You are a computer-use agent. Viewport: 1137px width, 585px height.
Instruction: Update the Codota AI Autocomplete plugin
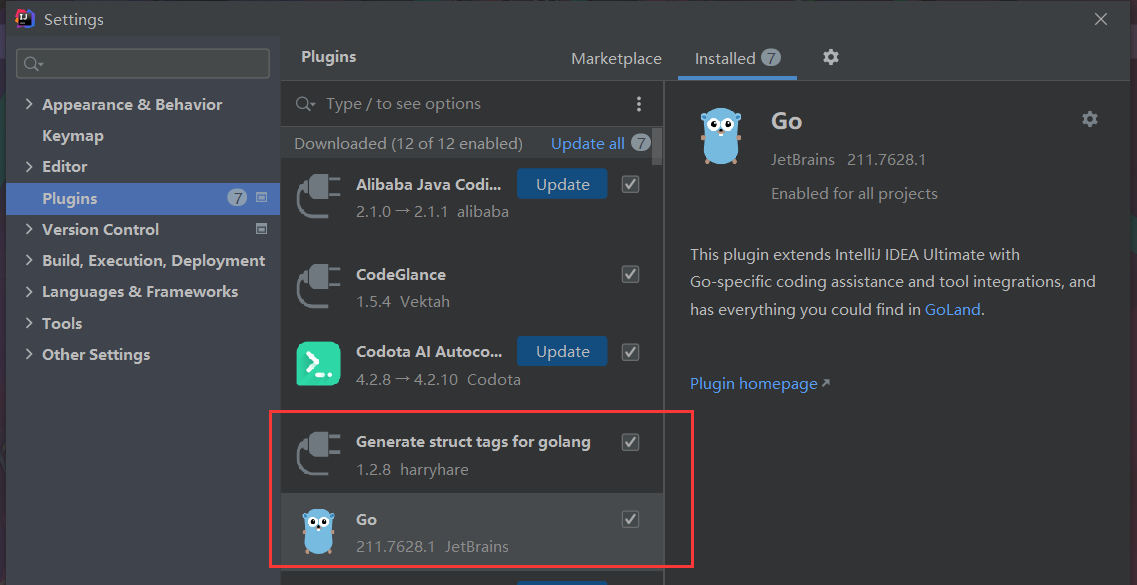coord(562,352)
